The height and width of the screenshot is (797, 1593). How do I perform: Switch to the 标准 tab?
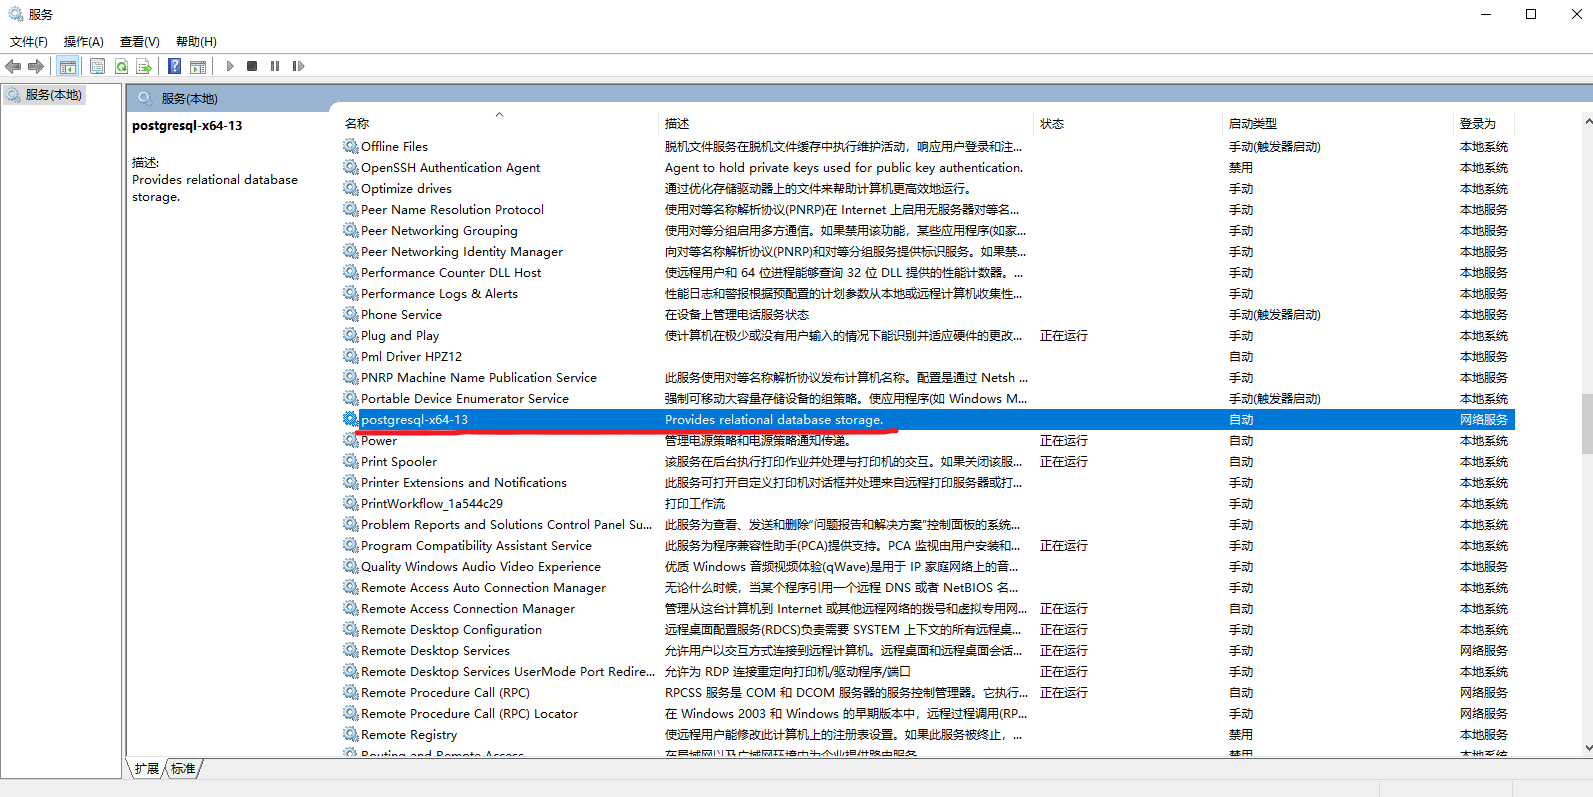pyautogui.click(x=183, y=768)
